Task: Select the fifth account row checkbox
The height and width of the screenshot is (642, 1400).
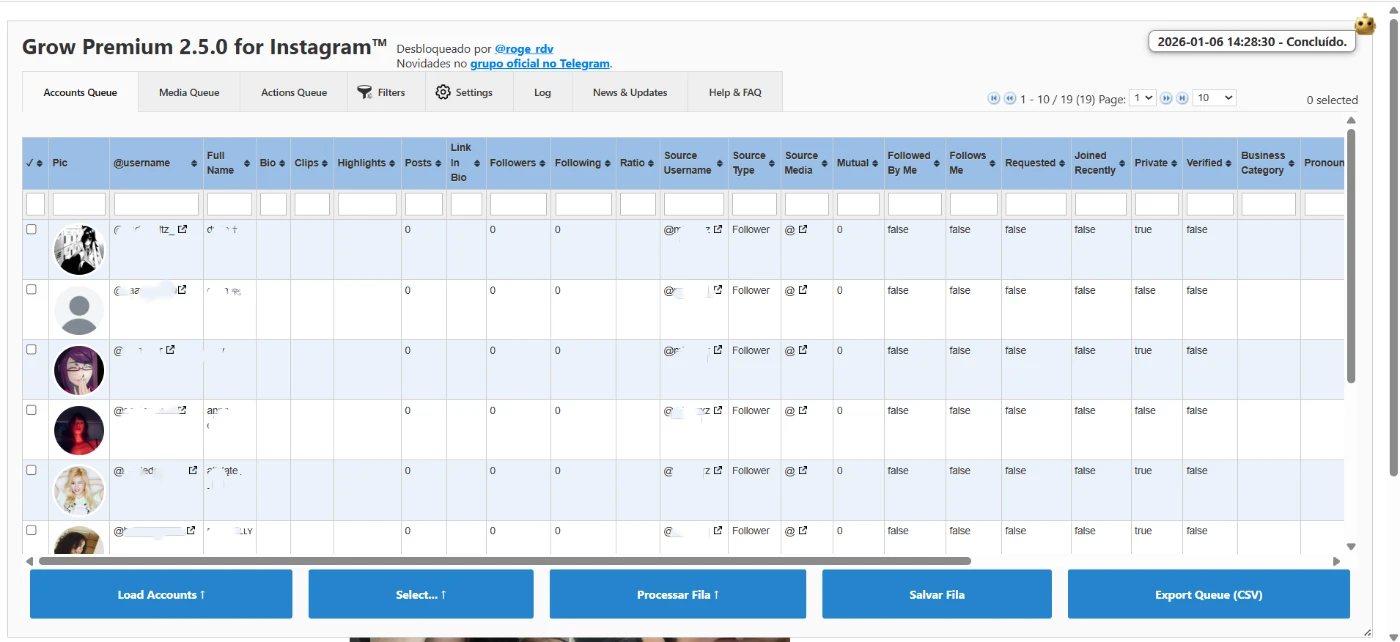Action: 31,469
